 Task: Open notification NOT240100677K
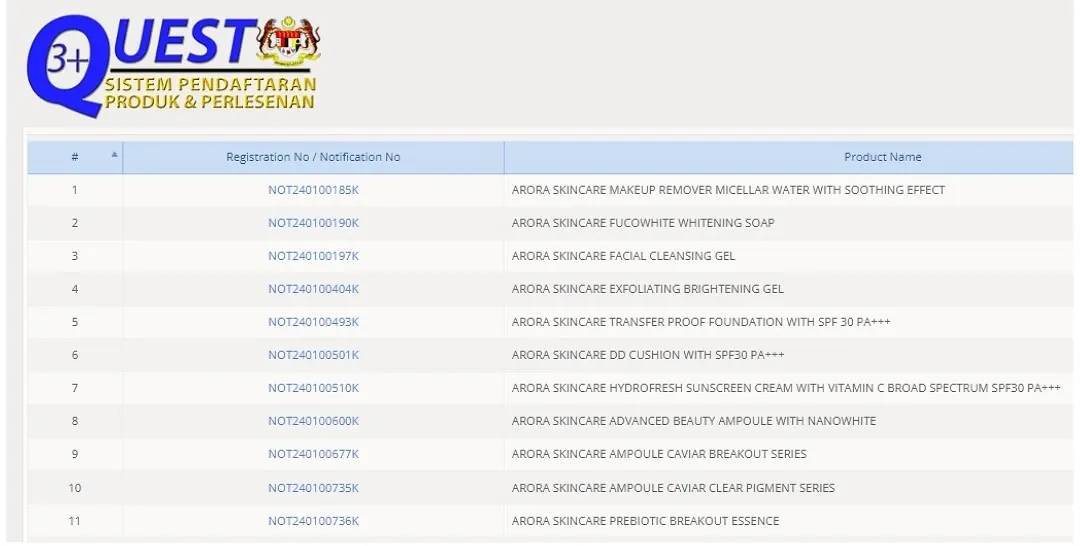[x=313, y=454]
